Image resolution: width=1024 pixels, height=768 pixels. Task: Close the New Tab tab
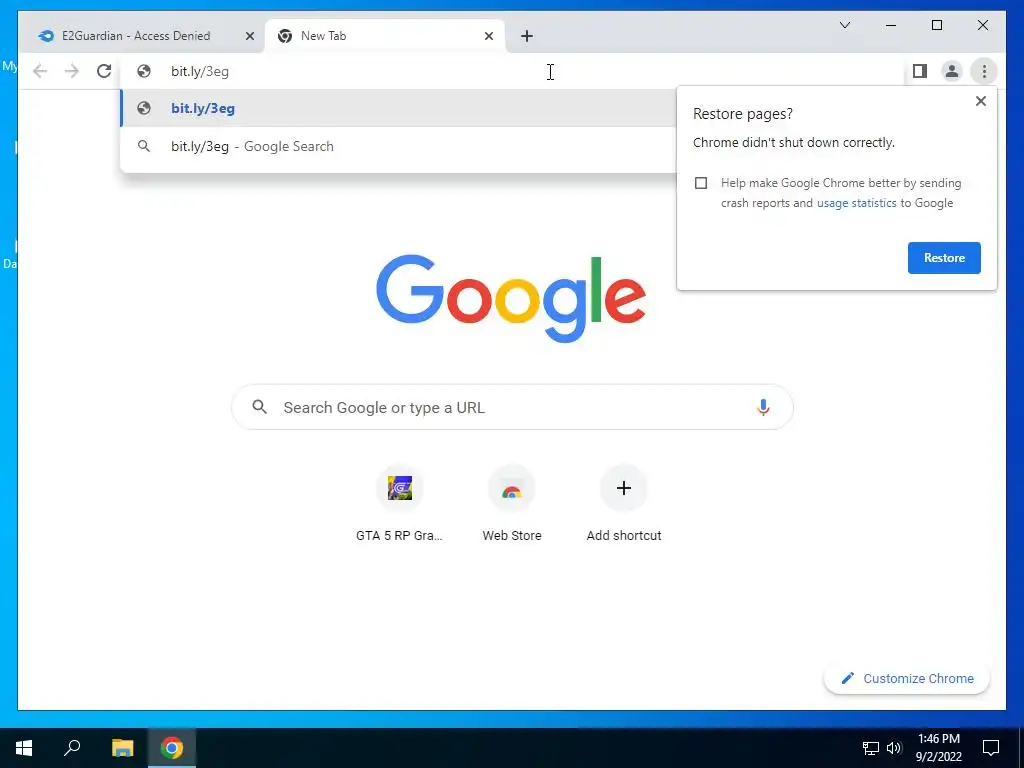[488, 36]
